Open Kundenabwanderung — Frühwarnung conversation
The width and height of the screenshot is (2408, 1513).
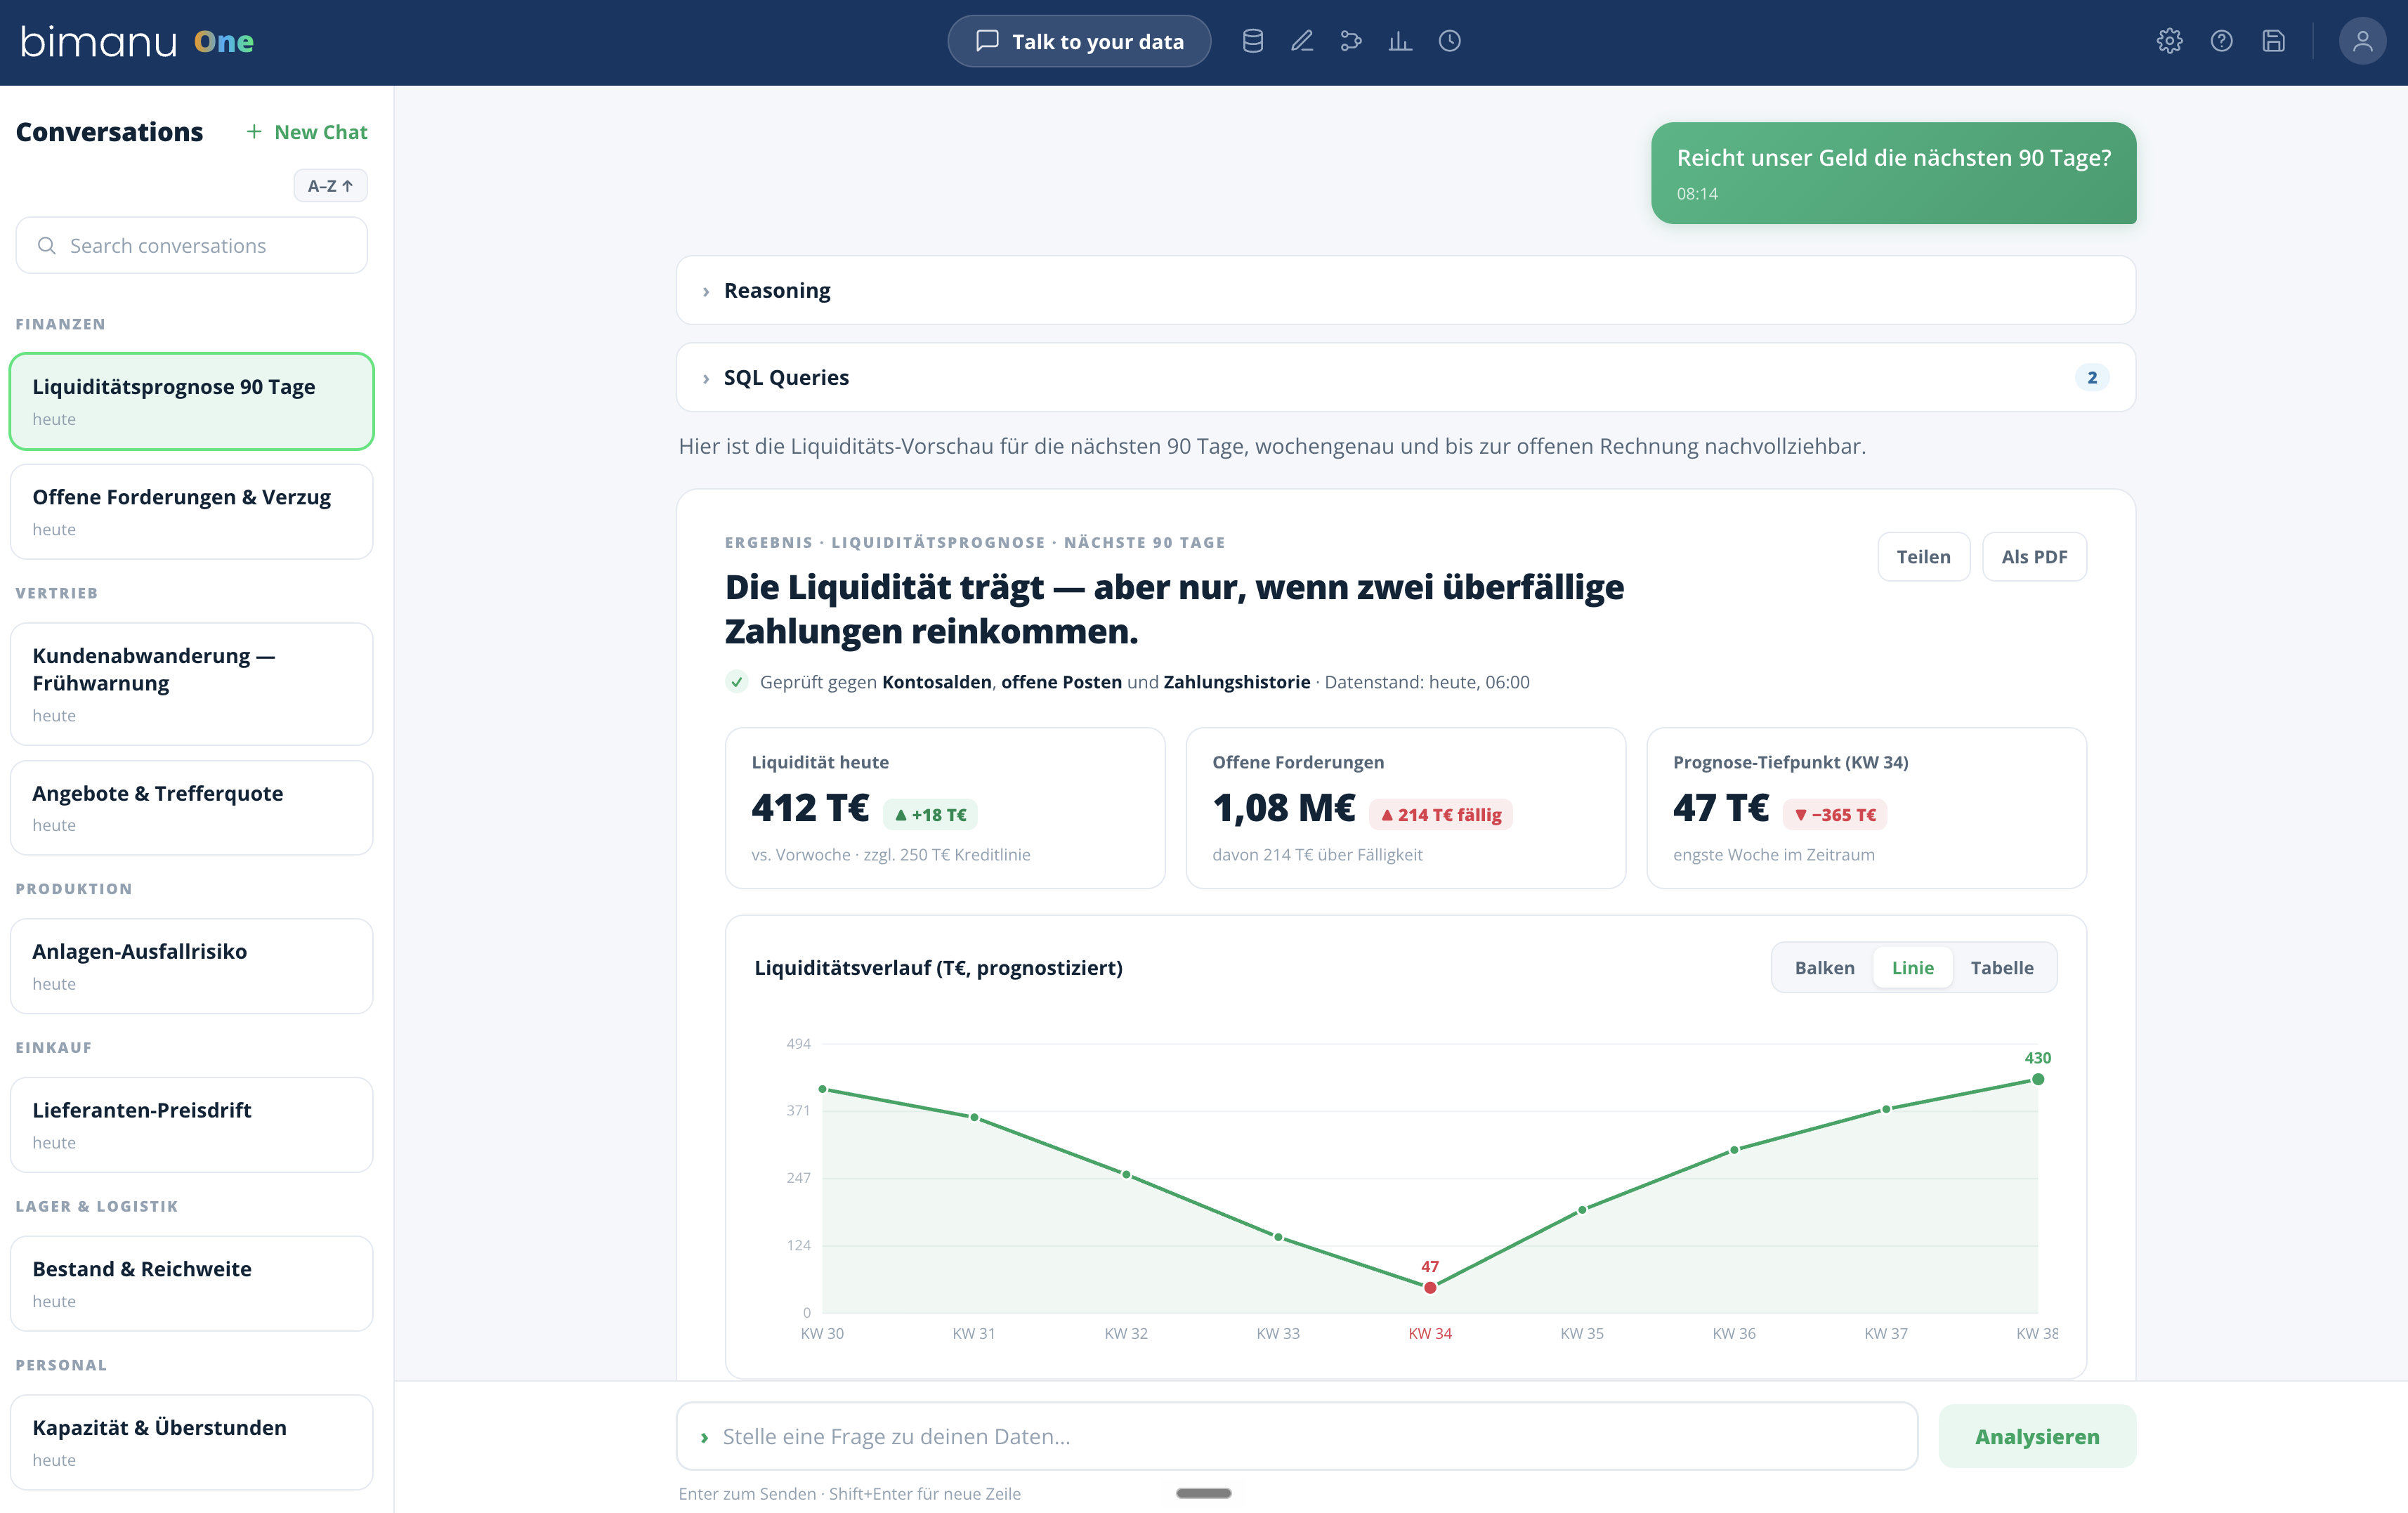pyautogui.click(x=191, y=684)
